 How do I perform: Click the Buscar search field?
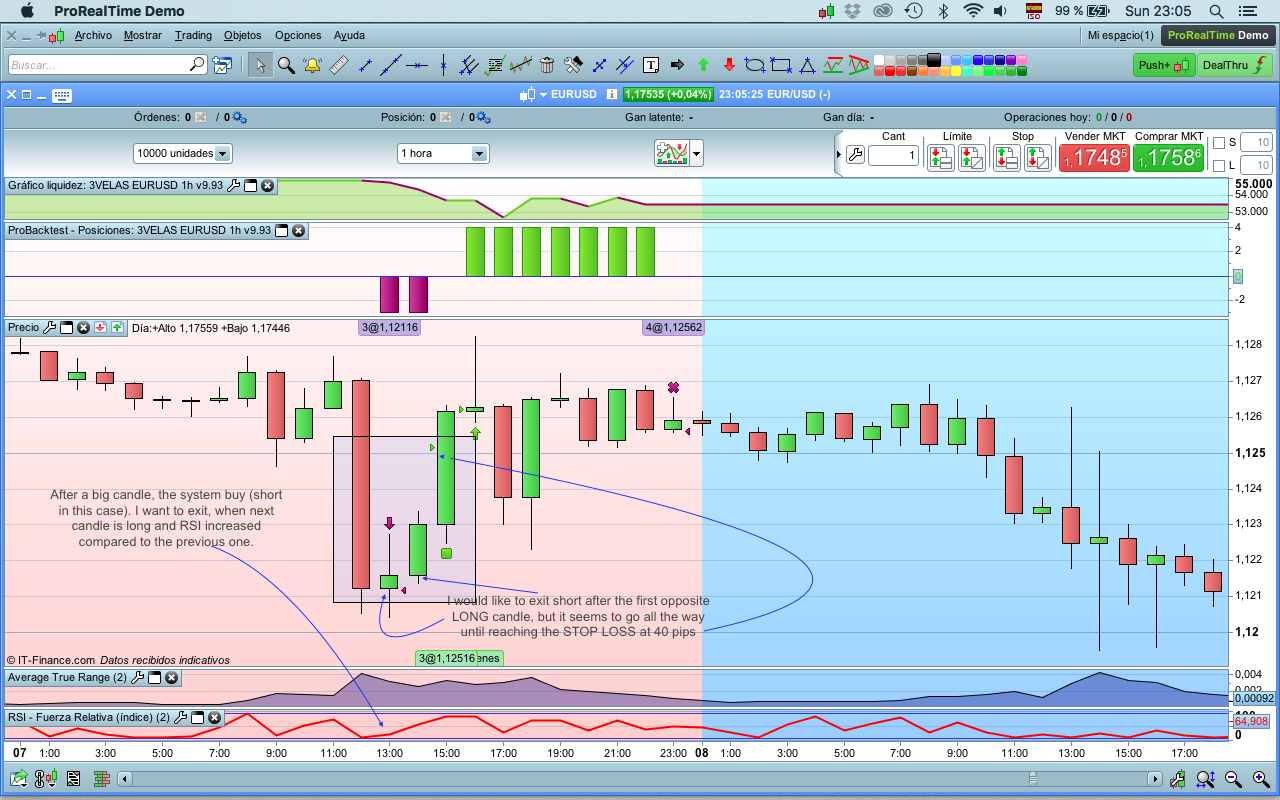click(x=108, y=65)
